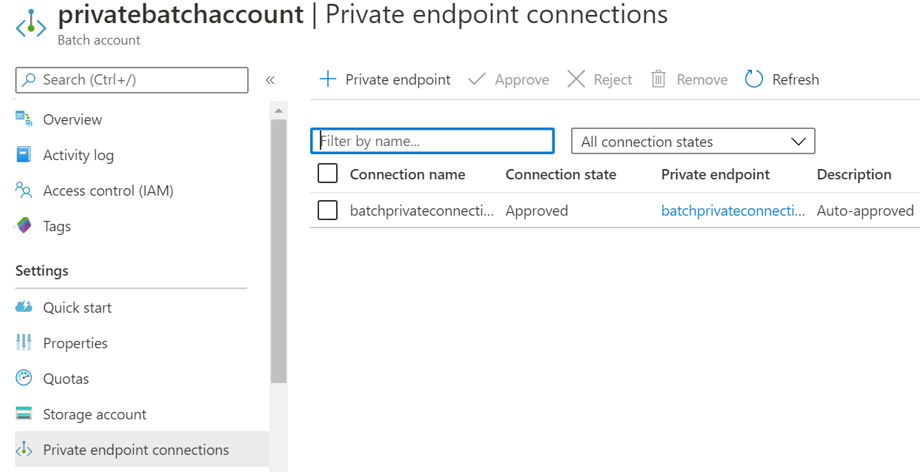Collapse the sidebar with double chevron
The height and width of the screenshot is (472, 920).
(270, 80)
